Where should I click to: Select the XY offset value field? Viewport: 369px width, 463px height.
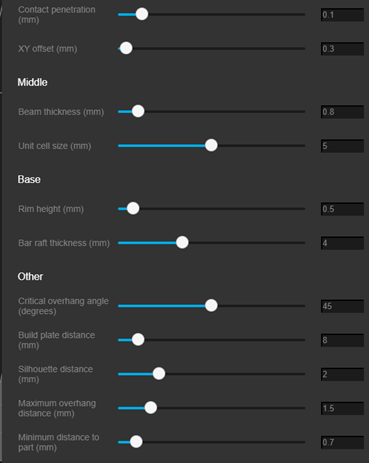coord(342,49)
